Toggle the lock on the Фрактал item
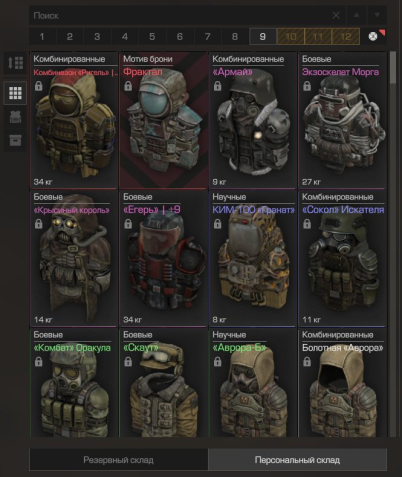 pos(128,86)
